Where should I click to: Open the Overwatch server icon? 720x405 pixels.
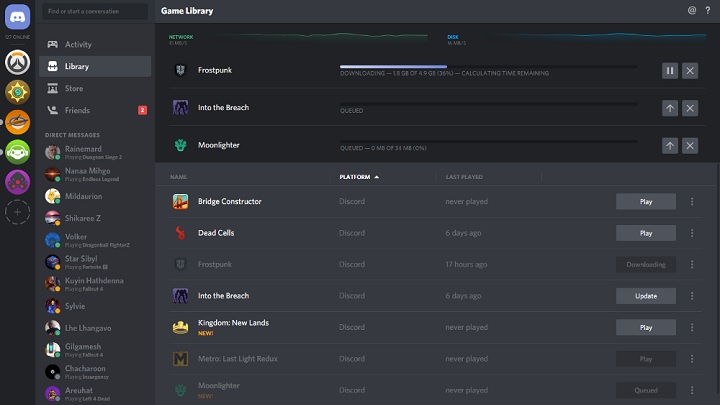[17, 62]
